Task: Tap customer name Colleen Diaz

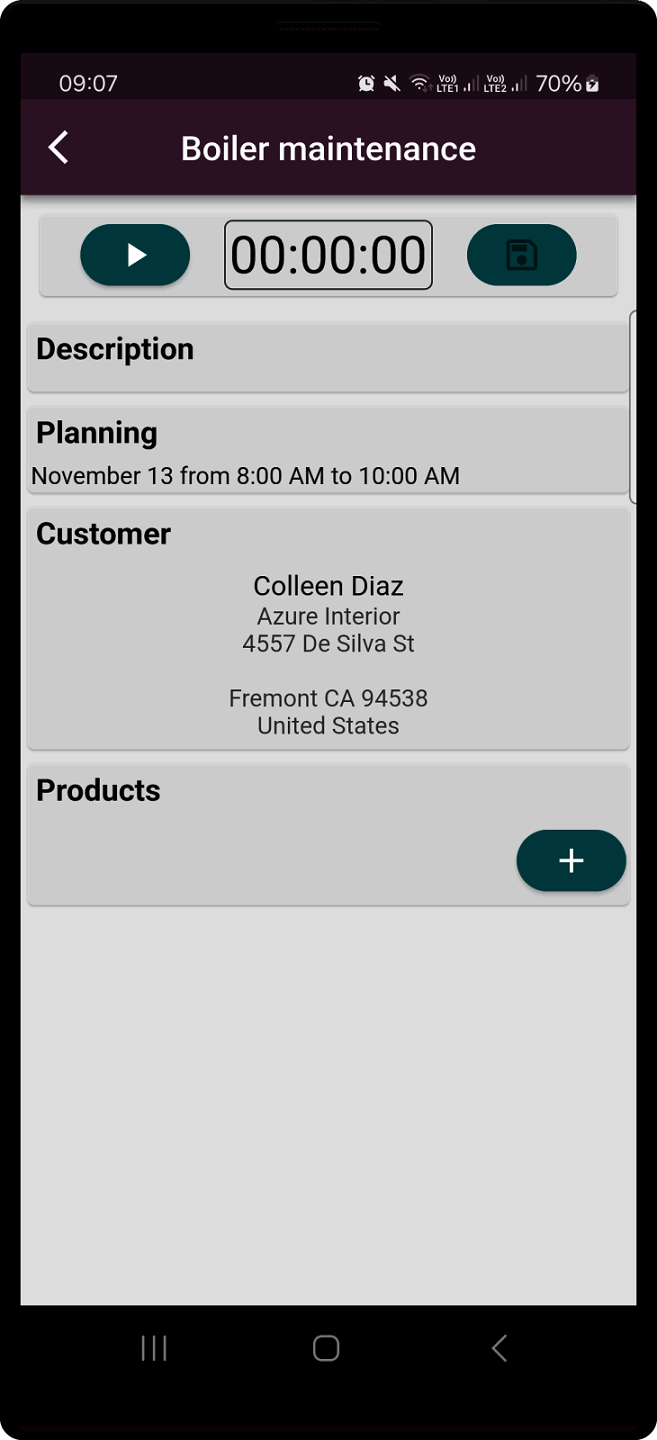Action: (328, 586)
